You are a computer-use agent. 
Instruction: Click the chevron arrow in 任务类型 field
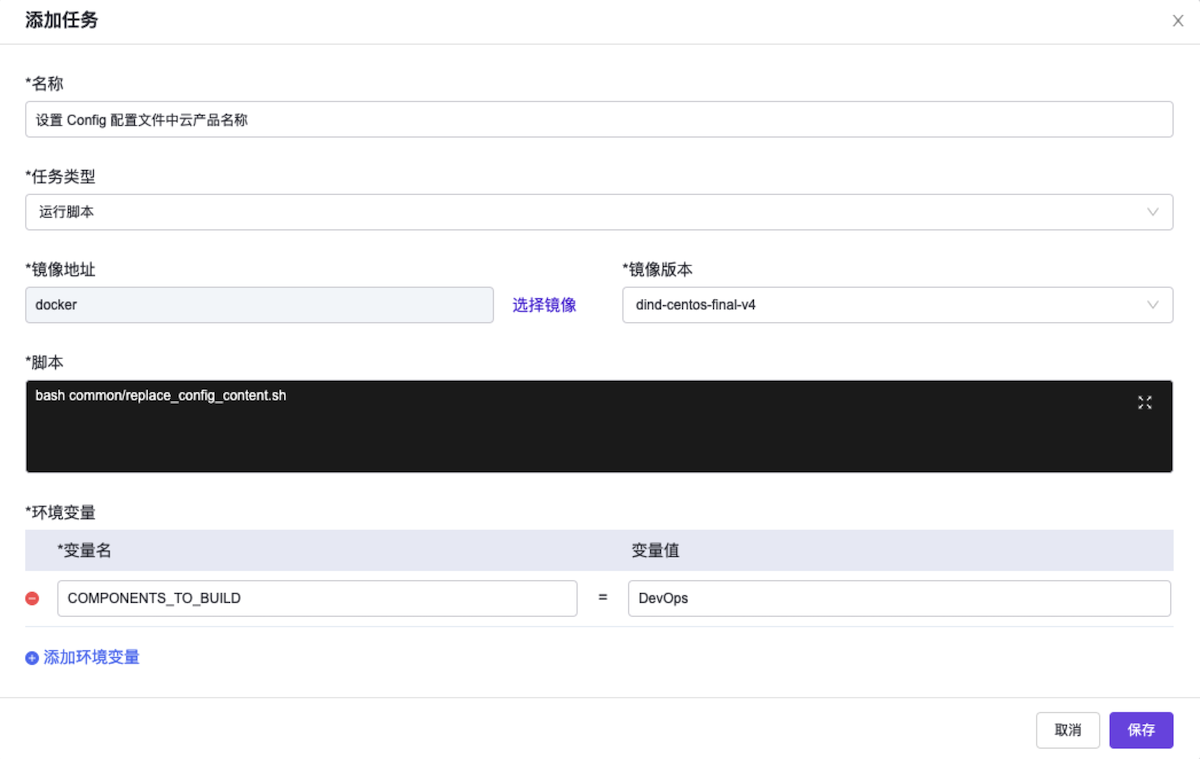(x=1153, y=212)
